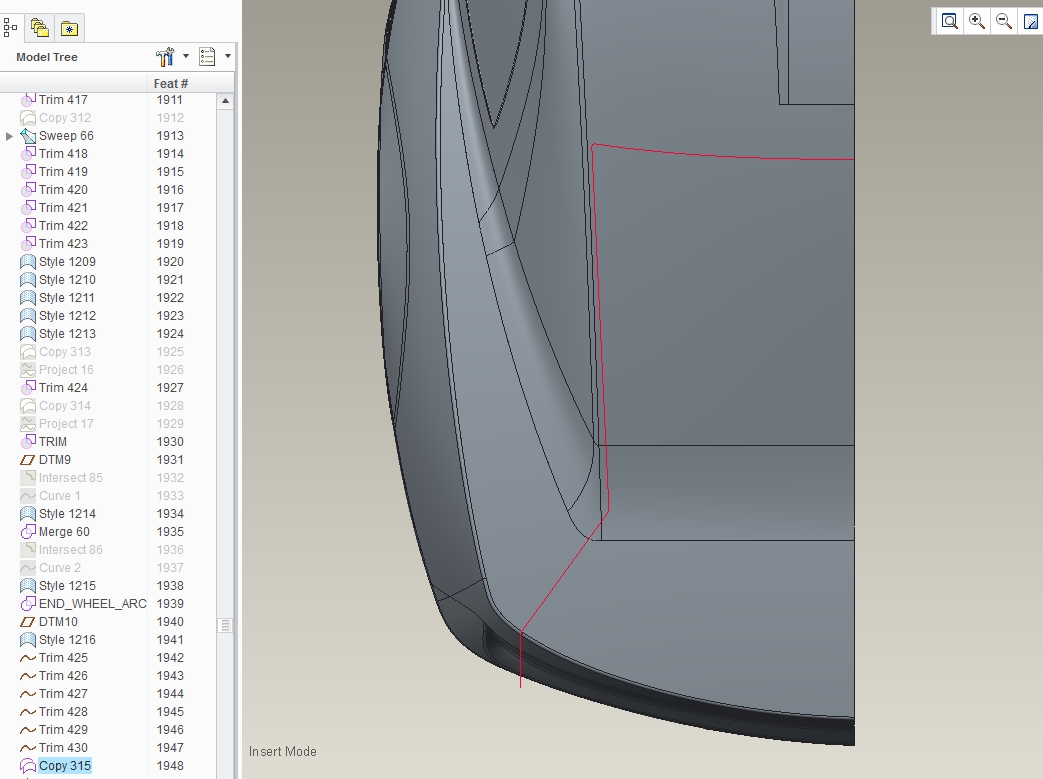
Task: Select the Trim 422 feature
Action: coord(63,226)
